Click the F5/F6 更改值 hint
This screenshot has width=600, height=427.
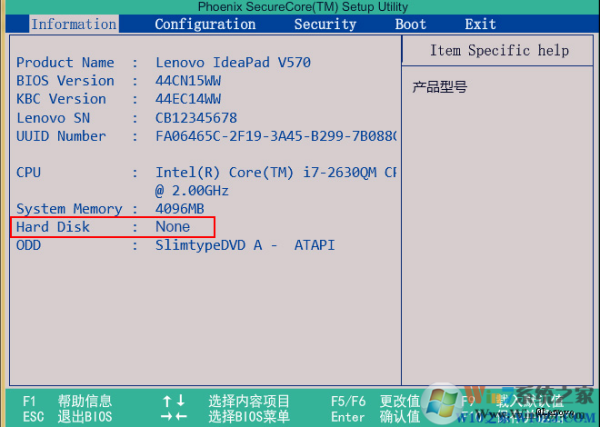375,401
